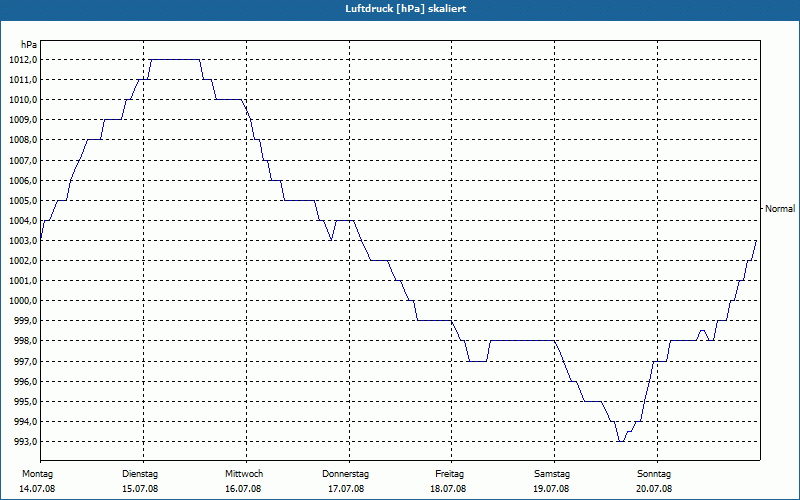800x500 pixels.
Task: Click the 998,0 axis value
Action: coord(26,341)
